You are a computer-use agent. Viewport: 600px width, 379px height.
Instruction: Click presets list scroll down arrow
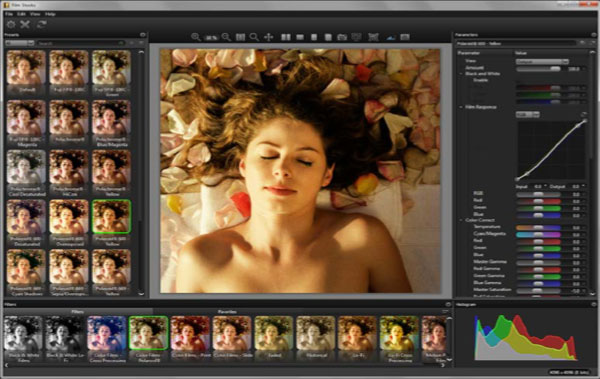pos(142,294)
